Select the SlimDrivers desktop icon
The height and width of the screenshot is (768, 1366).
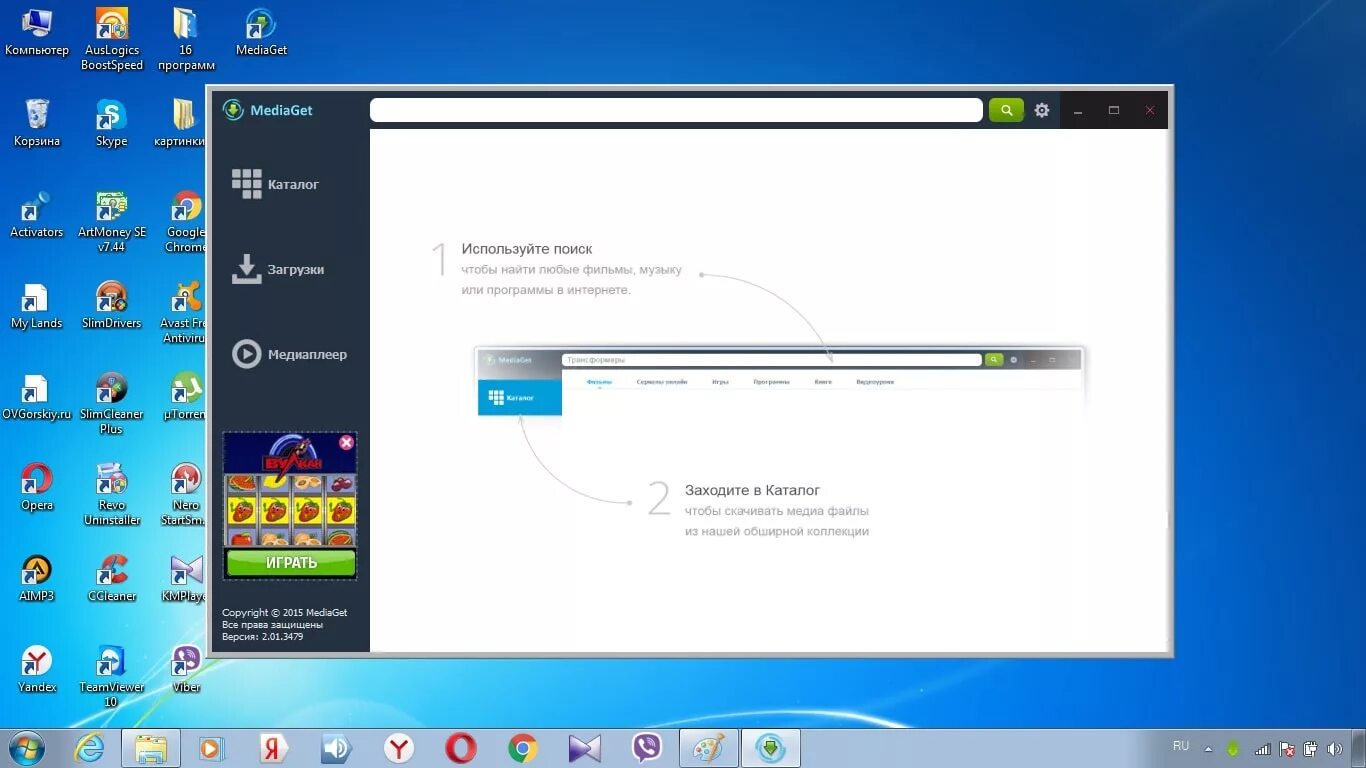[x=112, y=306]
